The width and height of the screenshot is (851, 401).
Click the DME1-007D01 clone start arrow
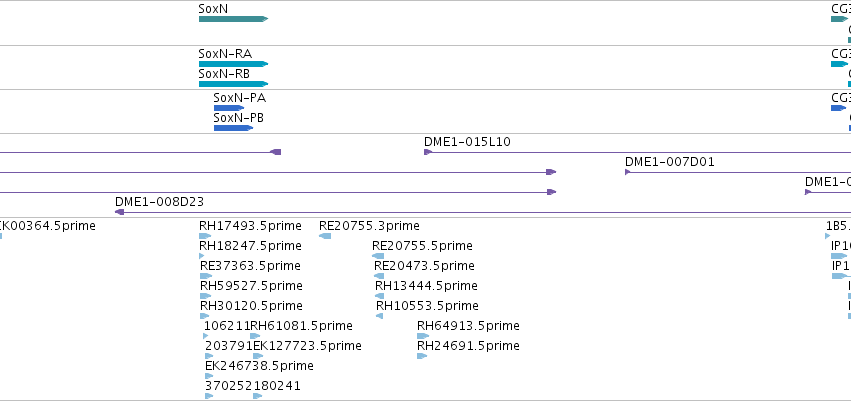(628, 172)
